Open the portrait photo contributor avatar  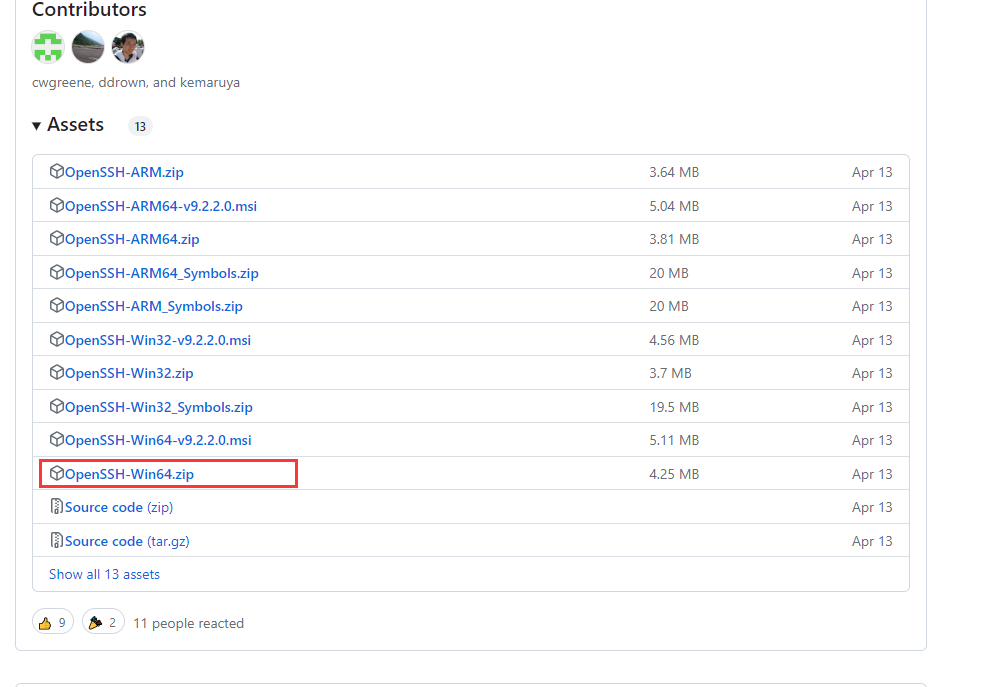pos(128,47)
